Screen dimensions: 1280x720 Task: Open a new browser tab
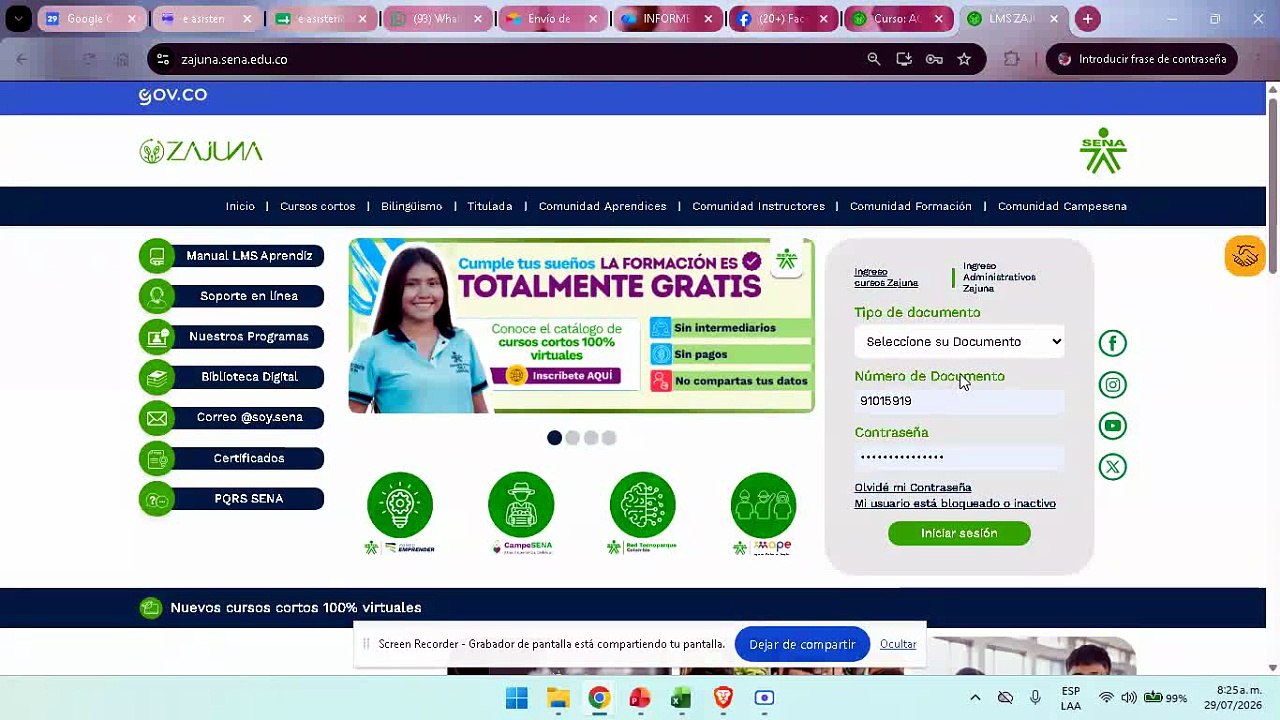1087,19
